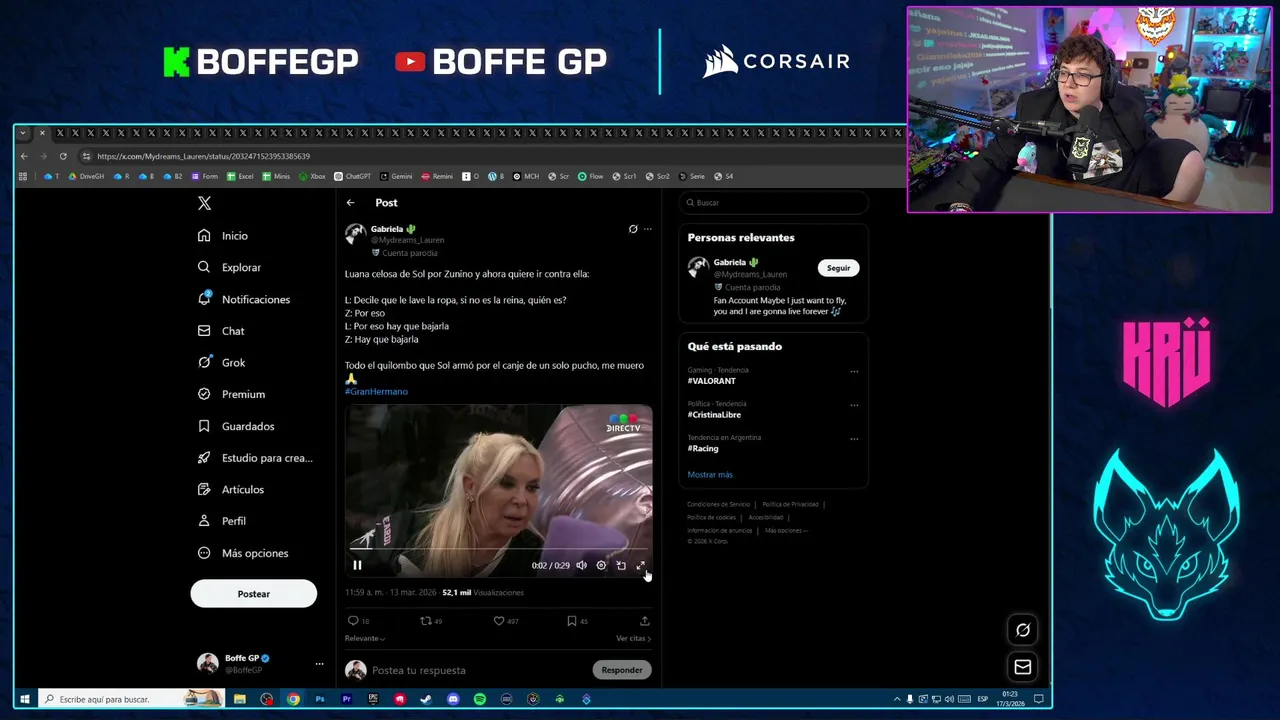Viewport: 1280px width, 720px height.
Task: Expand the Relevante sort dropdown
Action: coord(365,638)
